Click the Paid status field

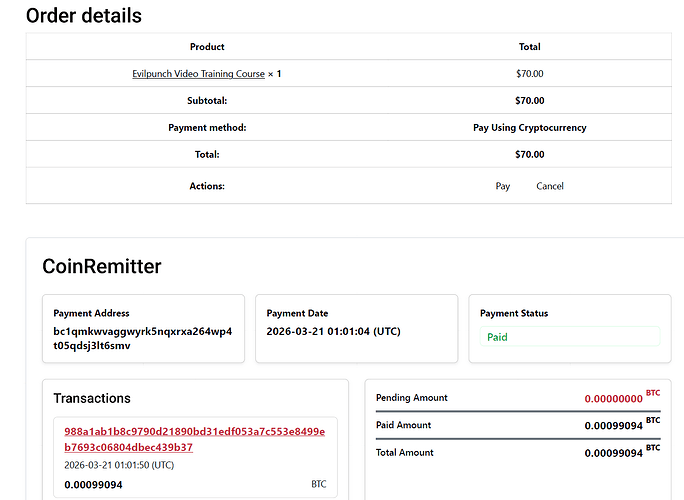570,337
